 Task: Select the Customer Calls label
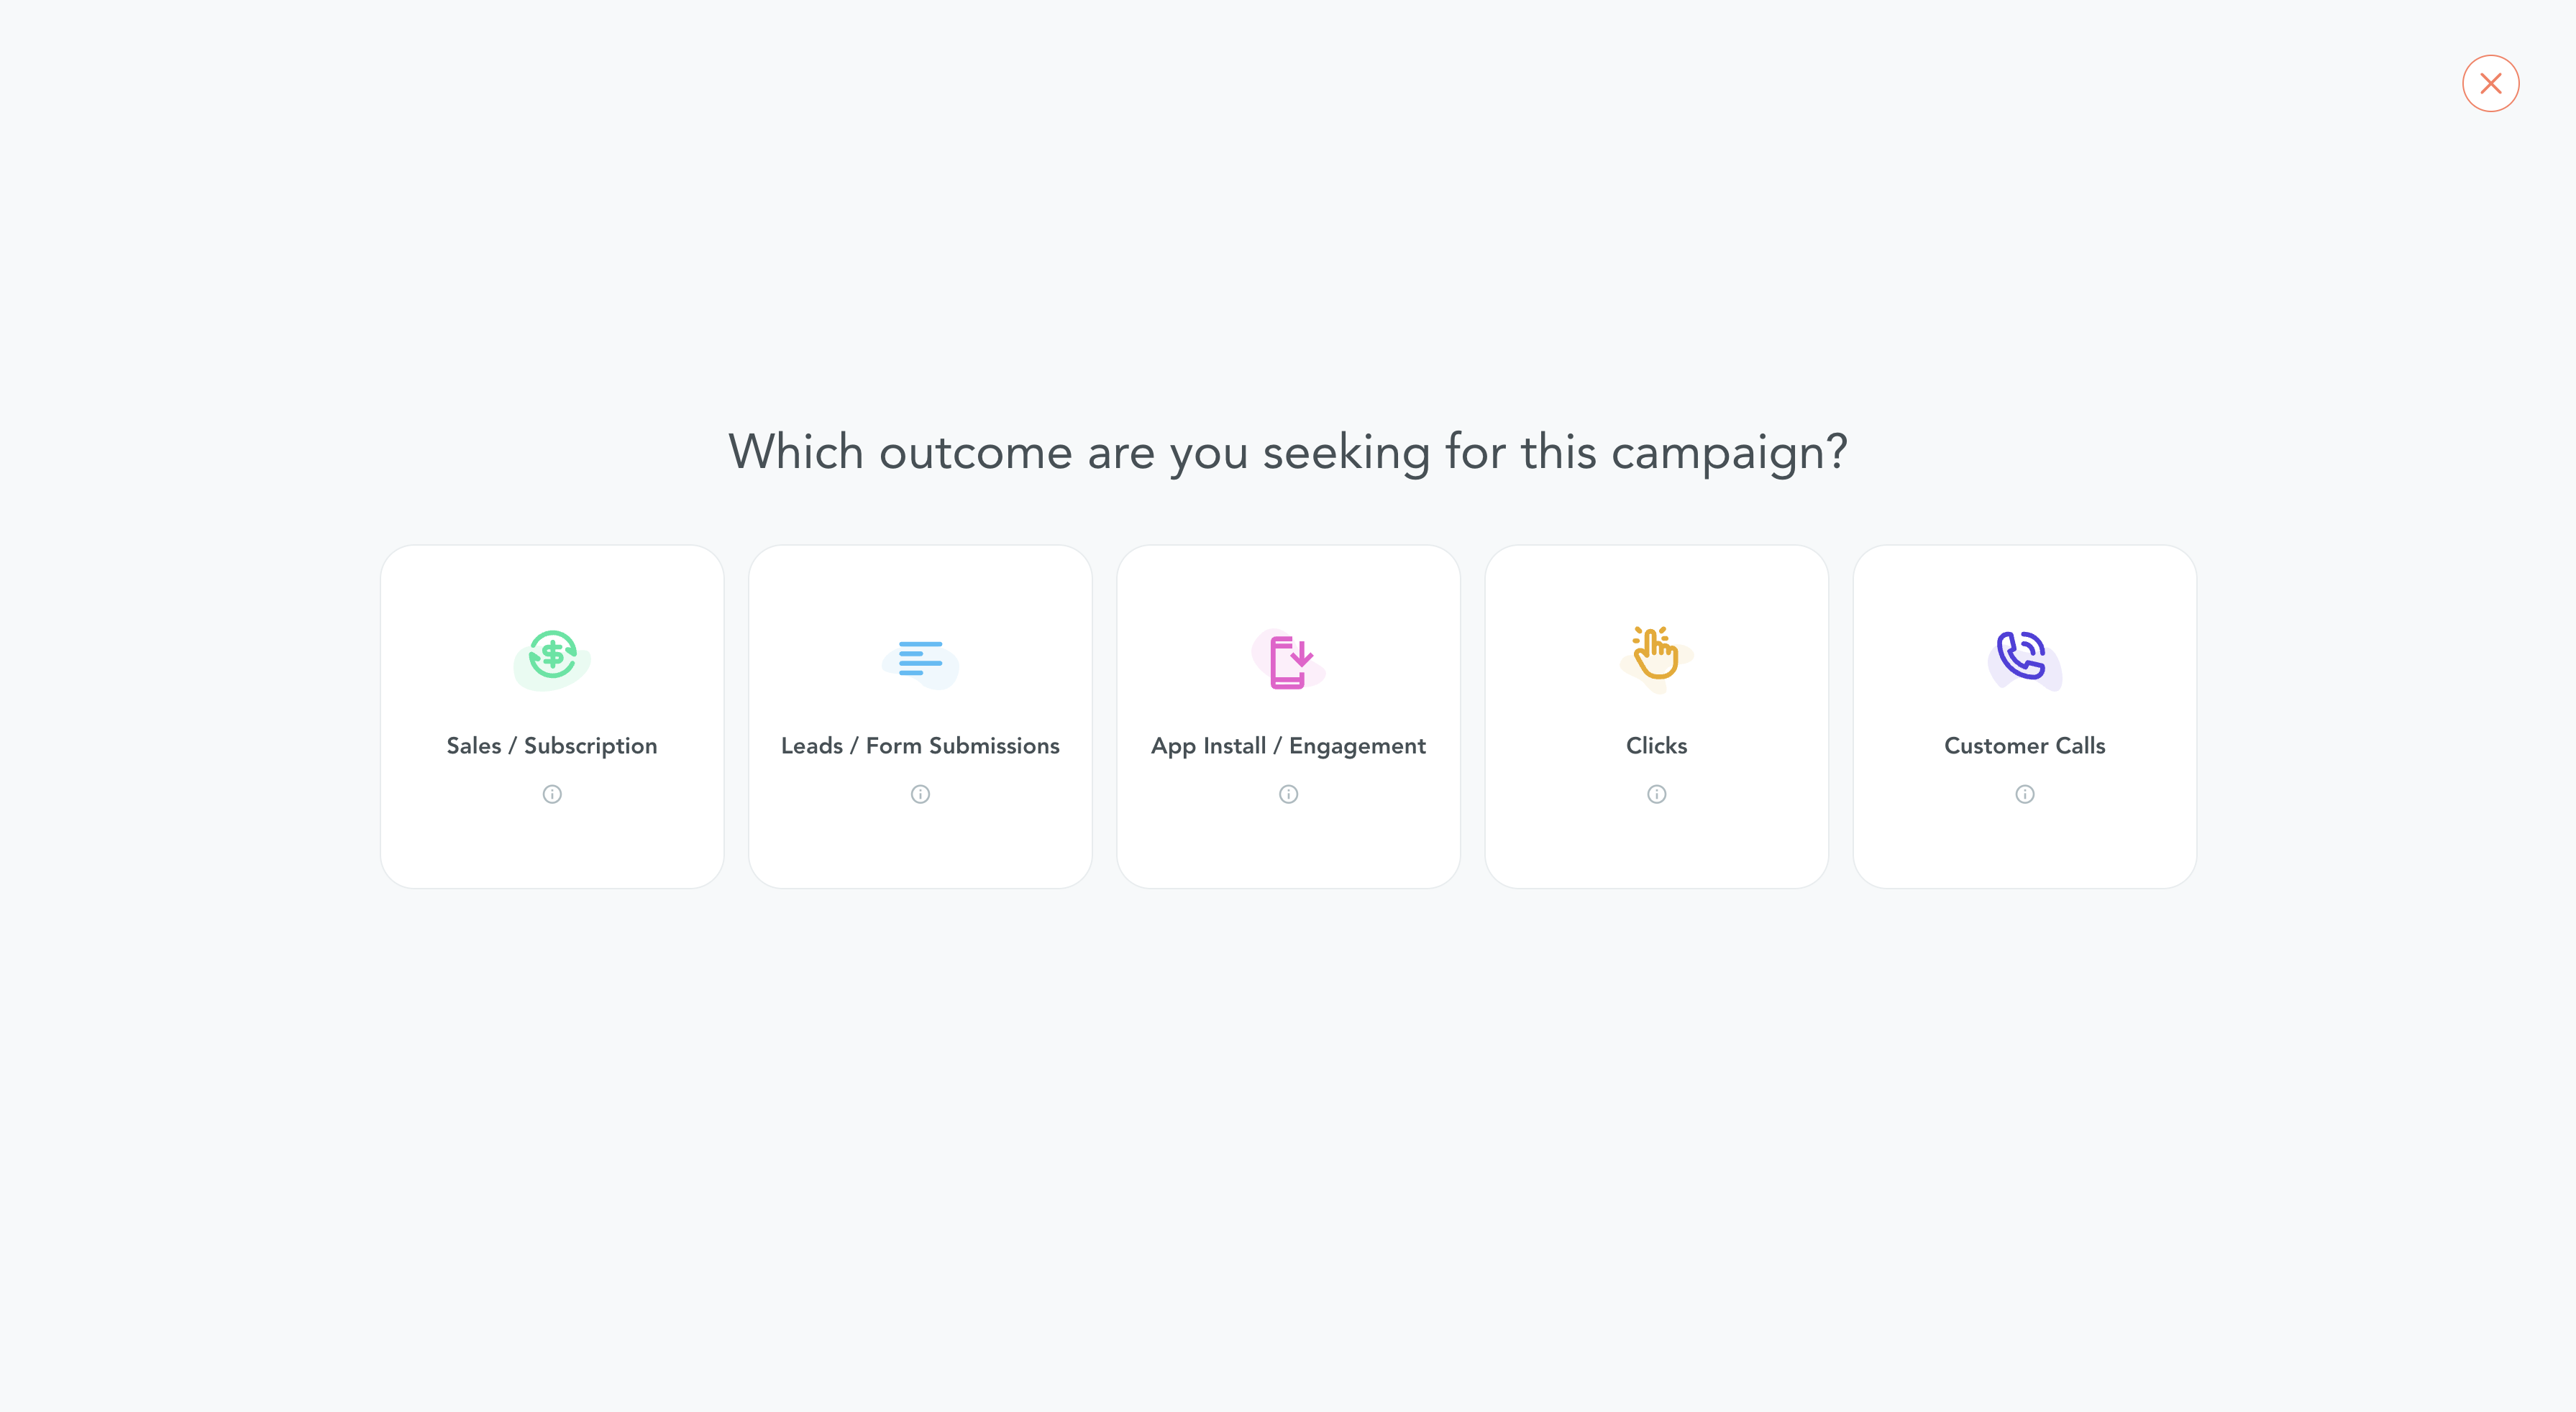pyautogui.click(x=2024, y=746)
